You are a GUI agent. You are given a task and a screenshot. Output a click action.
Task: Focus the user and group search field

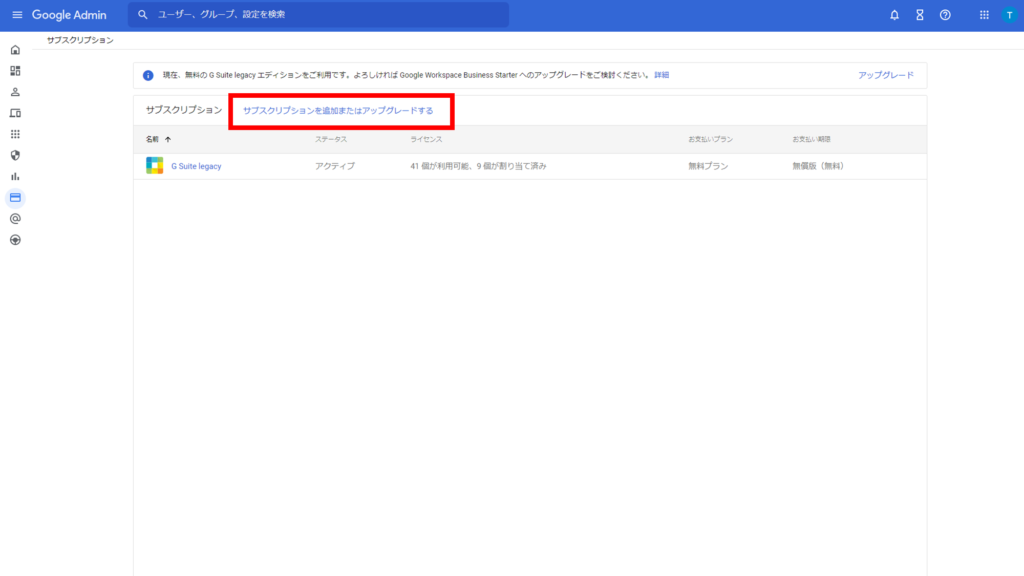click(318, 14)
